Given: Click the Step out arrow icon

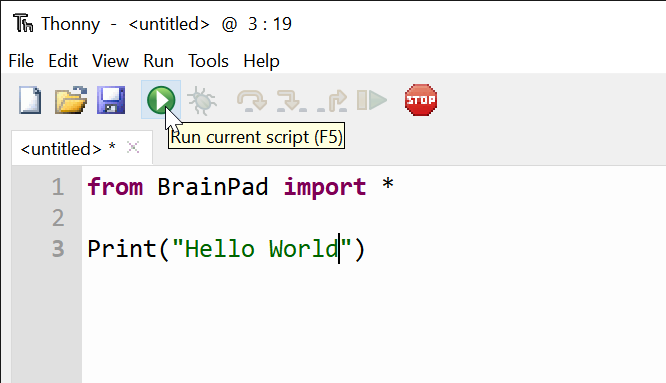Looking at the screenshot, I should [332, 101].
